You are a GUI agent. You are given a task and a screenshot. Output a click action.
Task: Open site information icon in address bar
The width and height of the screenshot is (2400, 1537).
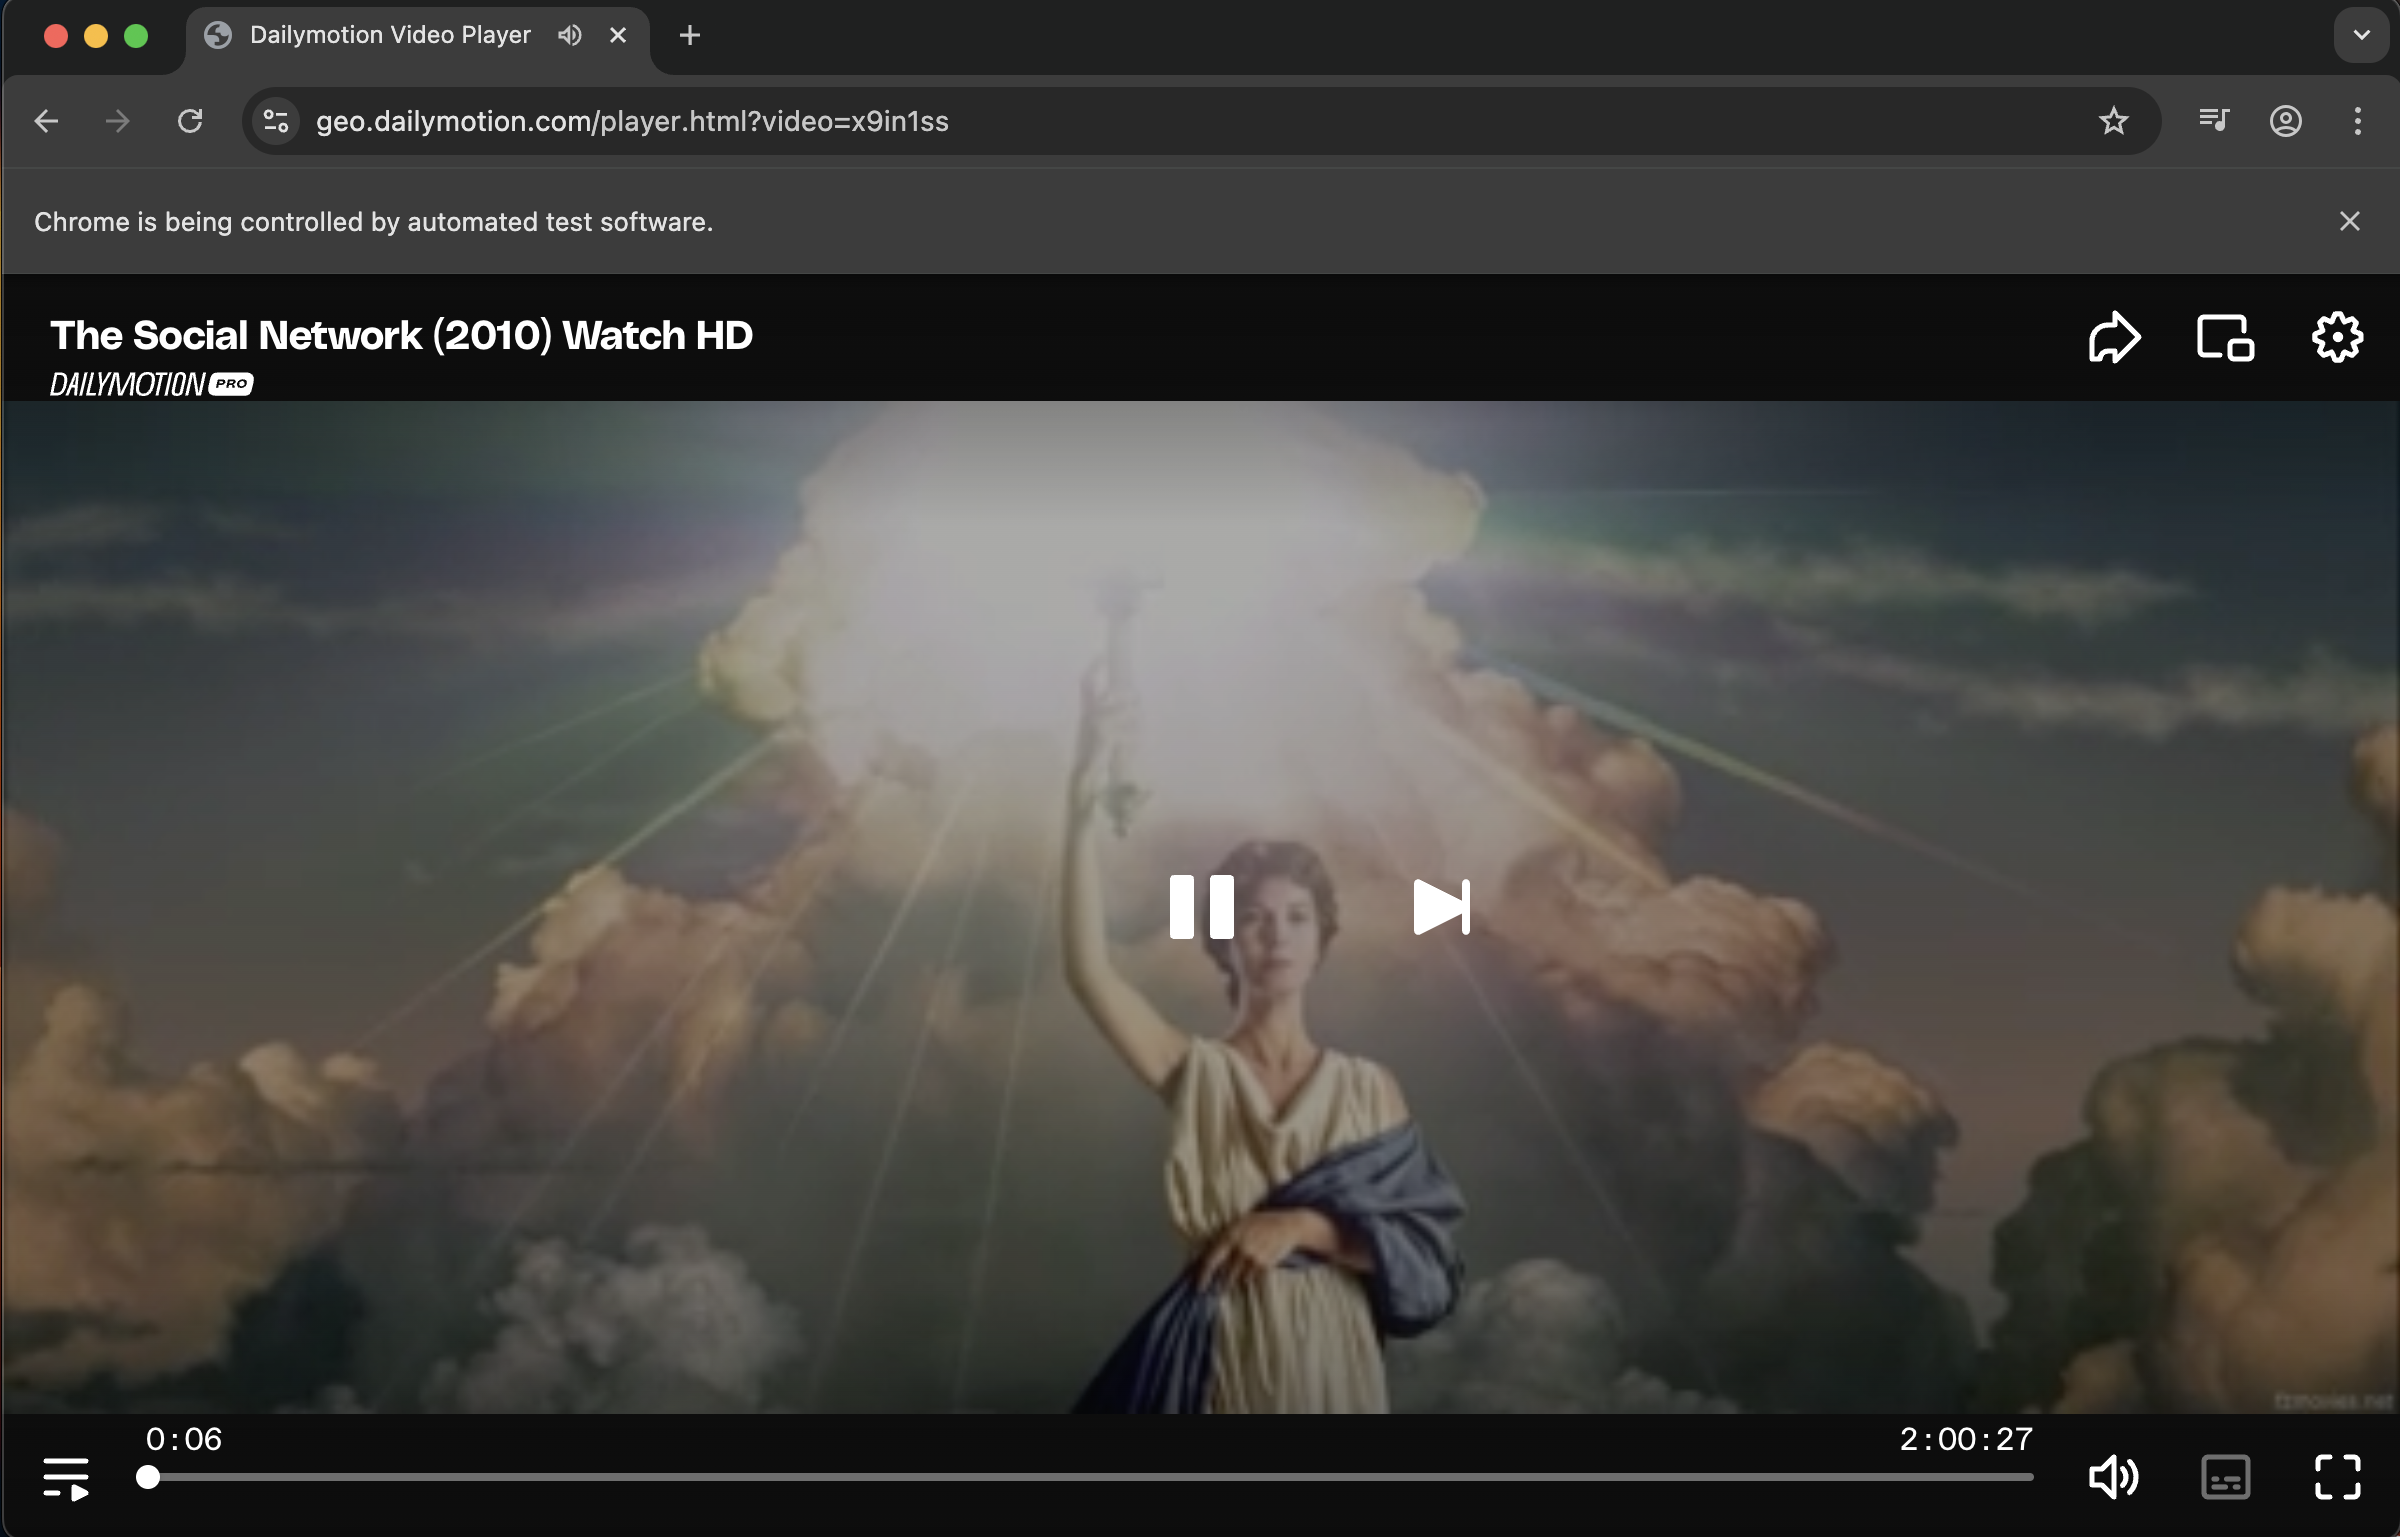pos(276,121)
